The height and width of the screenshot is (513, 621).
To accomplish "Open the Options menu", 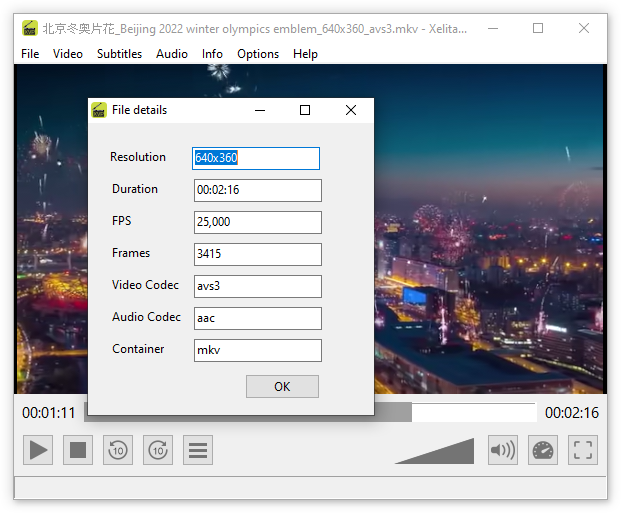I will [258, 54].
